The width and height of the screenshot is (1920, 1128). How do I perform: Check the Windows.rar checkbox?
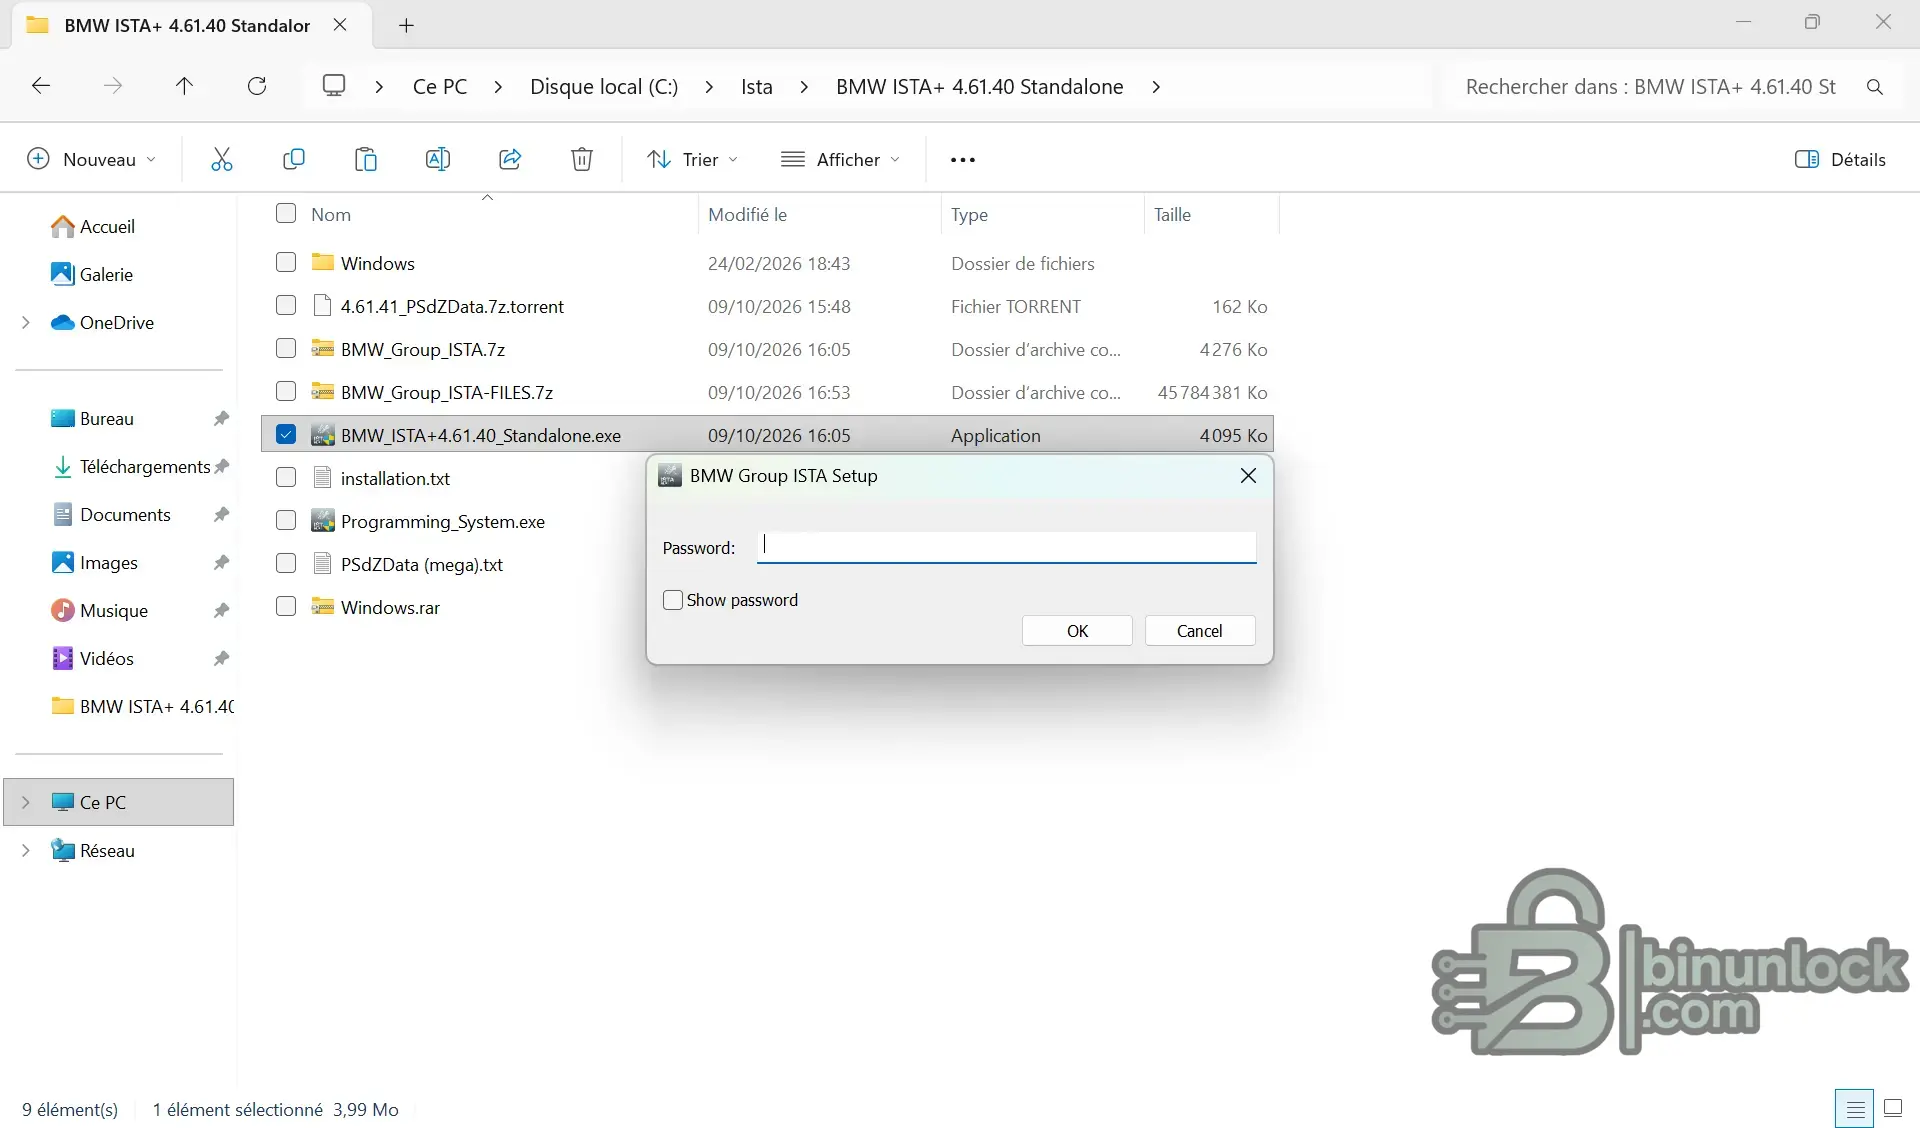pyautogui.click(x=286, y=607)
